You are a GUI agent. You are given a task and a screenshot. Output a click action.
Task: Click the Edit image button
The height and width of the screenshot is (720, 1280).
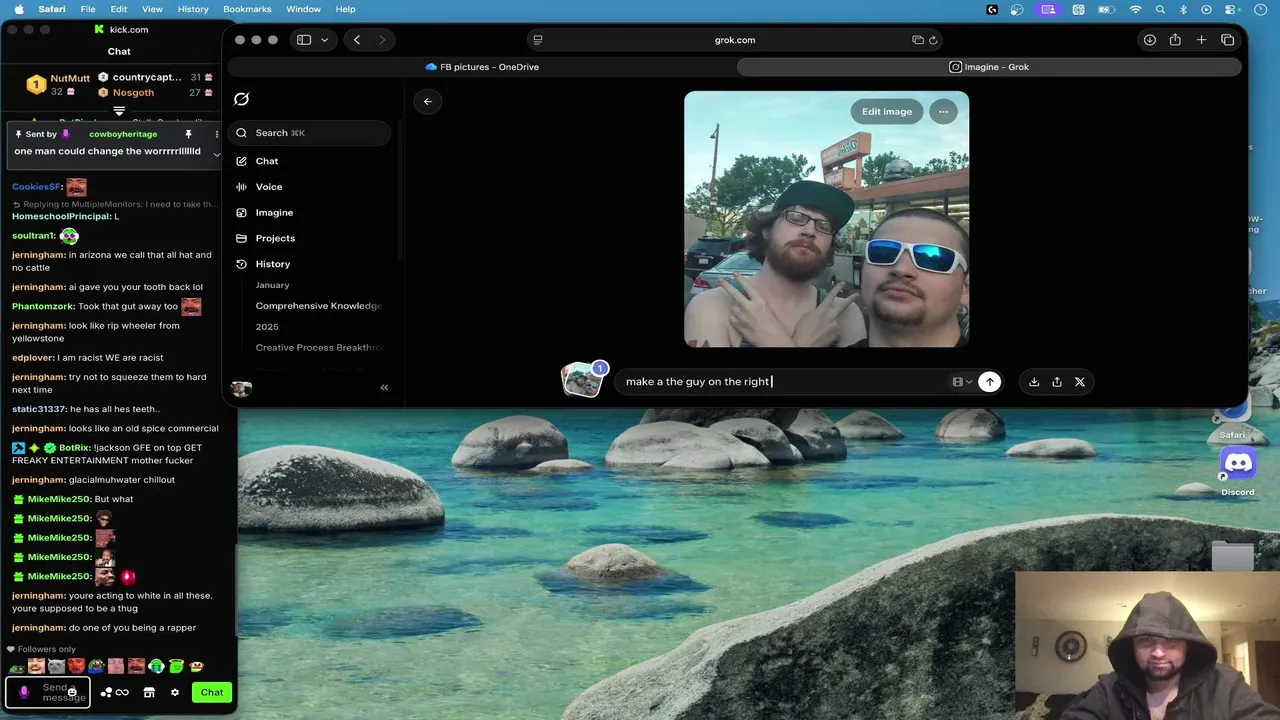pyautogui.click(x=887, y=111)
